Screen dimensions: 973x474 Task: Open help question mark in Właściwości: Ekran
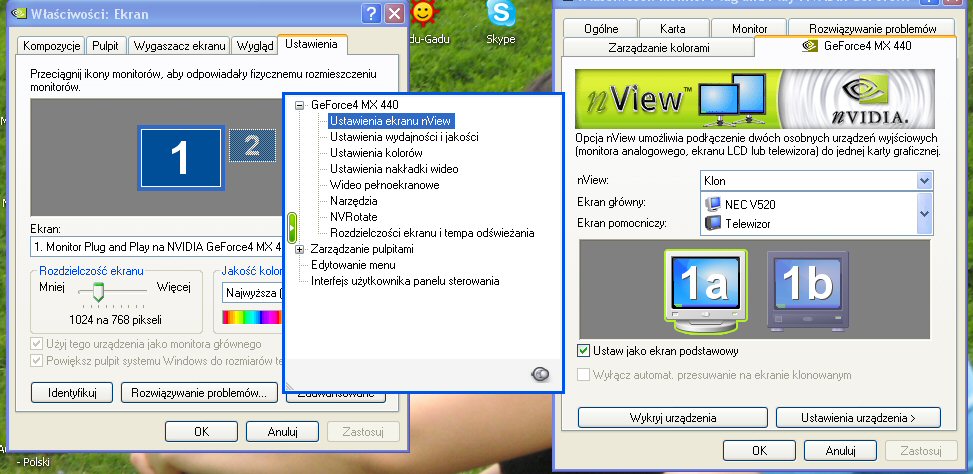370,13
